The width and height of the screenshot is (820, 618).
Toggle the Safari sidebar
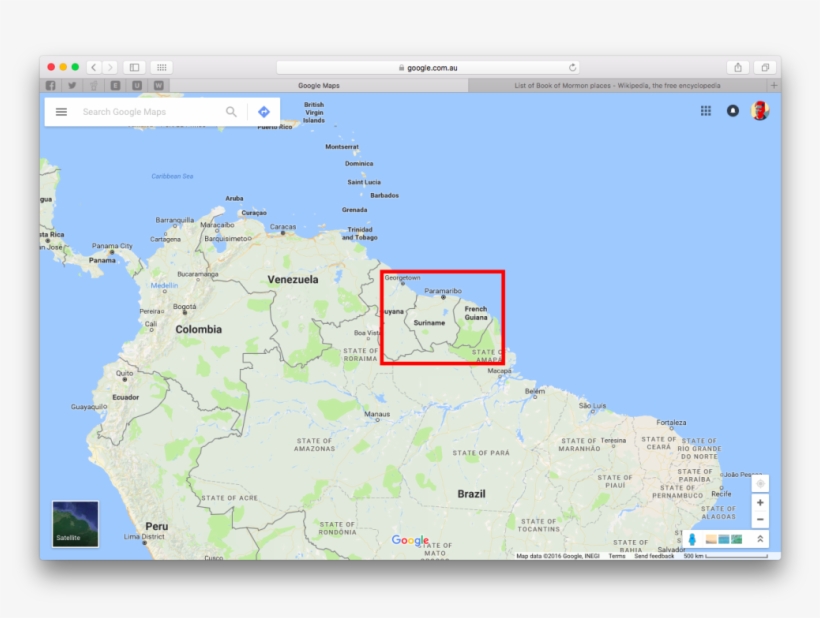(135, 66)
